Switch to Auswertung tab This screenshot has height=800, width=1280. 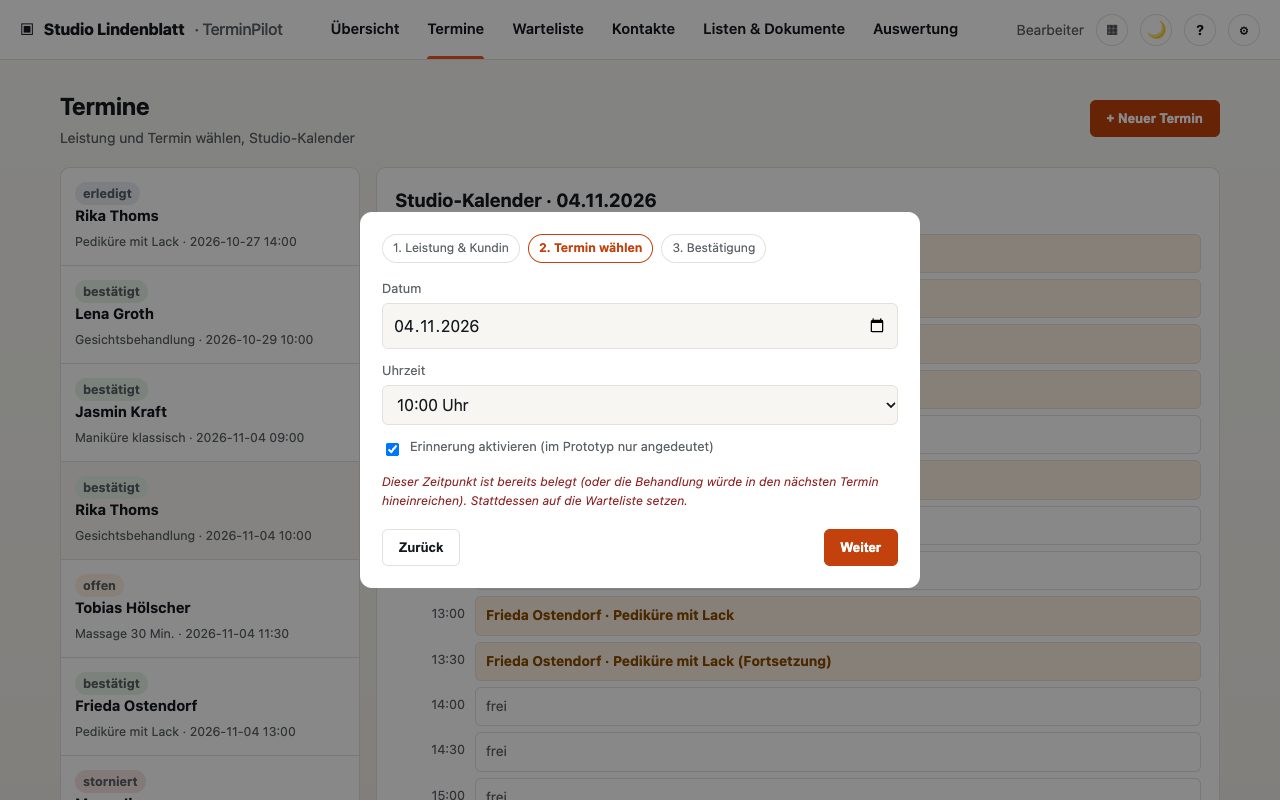tap(915, 30)
